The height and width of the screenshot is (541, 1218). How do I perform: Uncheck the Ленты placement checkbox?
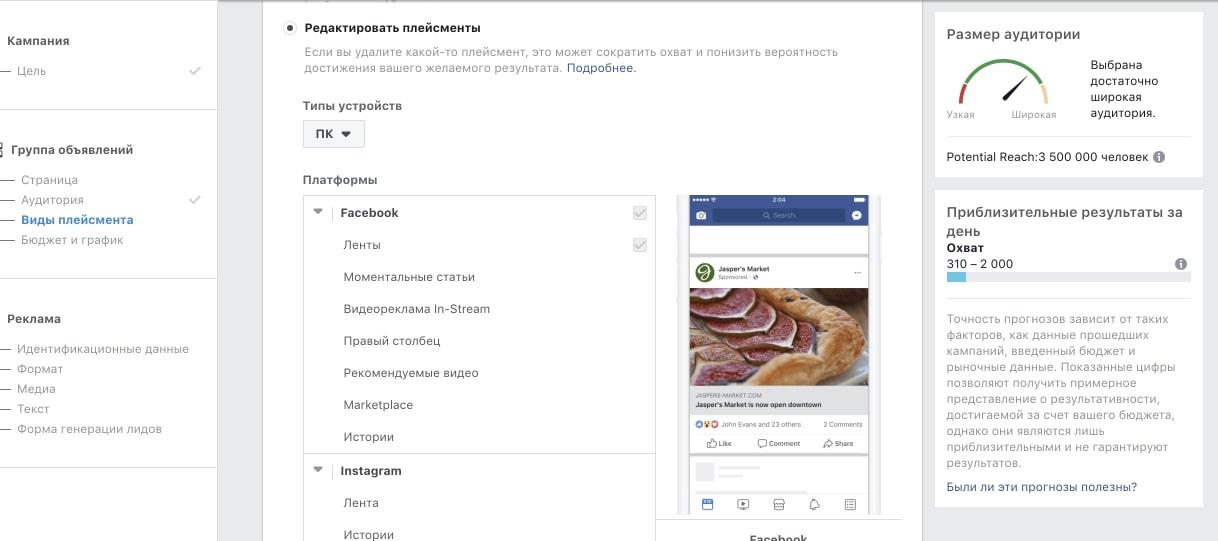640,245
